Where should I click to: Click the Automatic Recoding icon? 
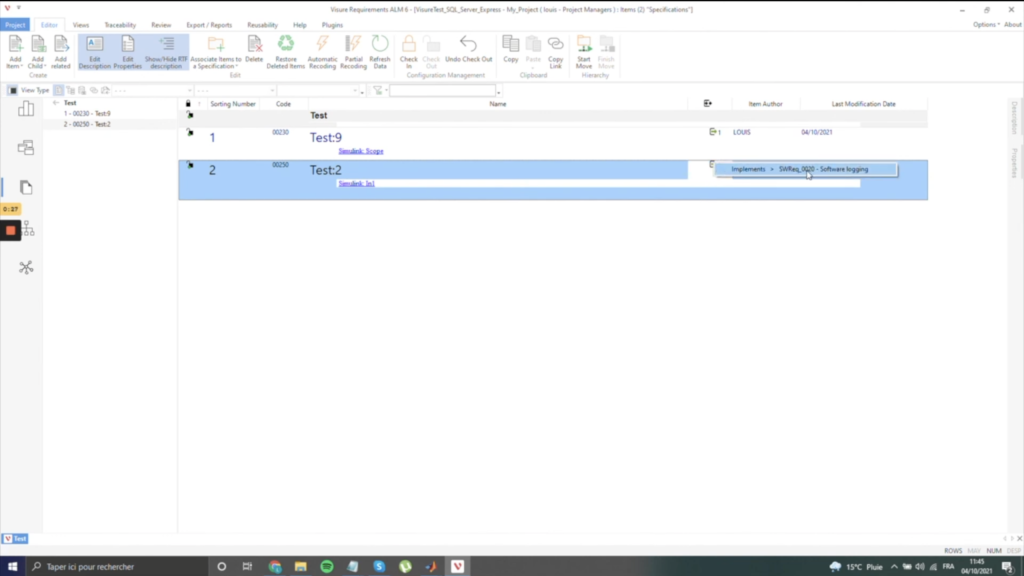point(322,44)
